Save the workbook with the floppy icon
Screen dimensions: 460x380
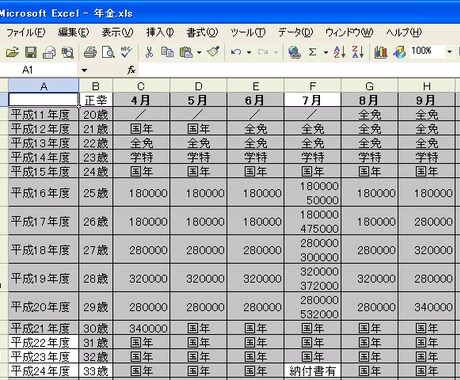tap(31, 52)
